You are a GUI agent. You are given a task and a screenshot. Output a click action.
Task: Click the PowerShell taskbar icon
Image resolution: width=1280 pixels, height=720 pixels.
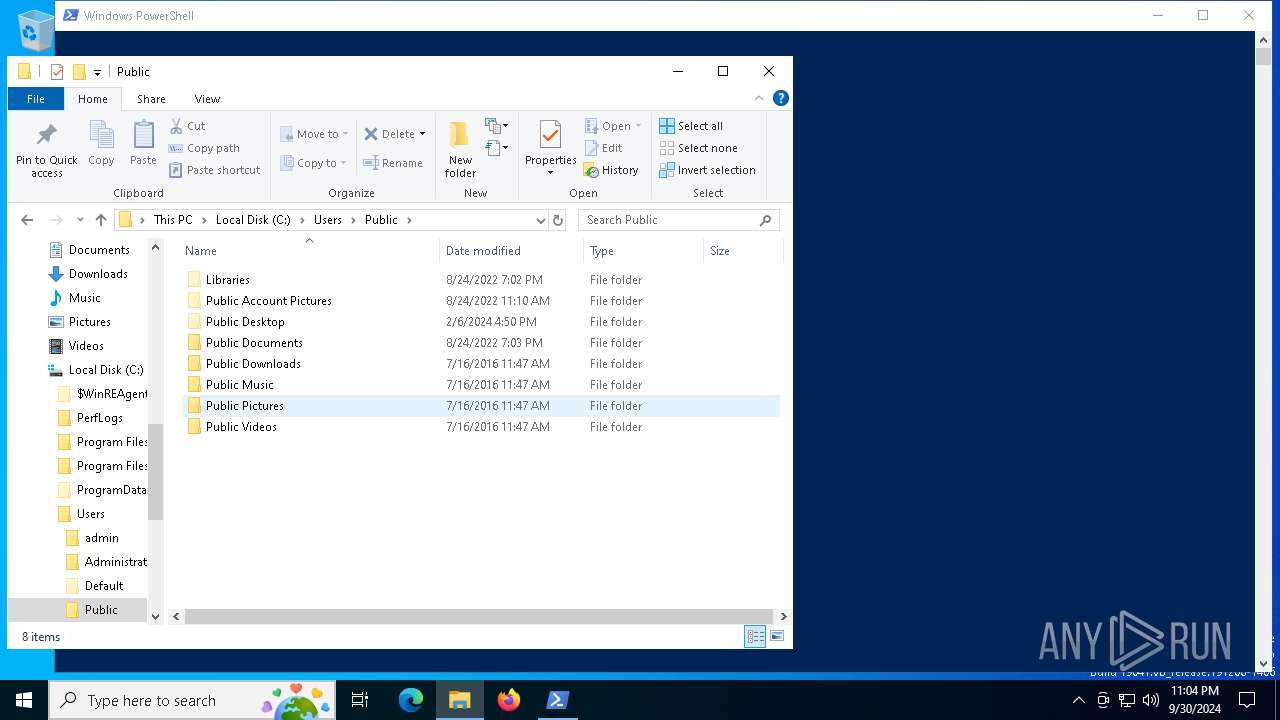558,700
